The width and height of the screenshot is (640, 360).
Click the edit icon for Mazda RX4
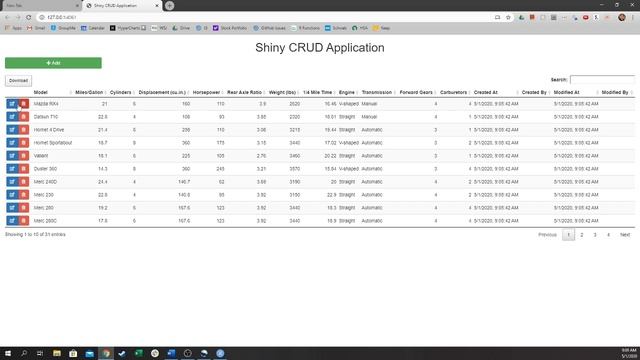pyautogui.click(x=12, y=104)
